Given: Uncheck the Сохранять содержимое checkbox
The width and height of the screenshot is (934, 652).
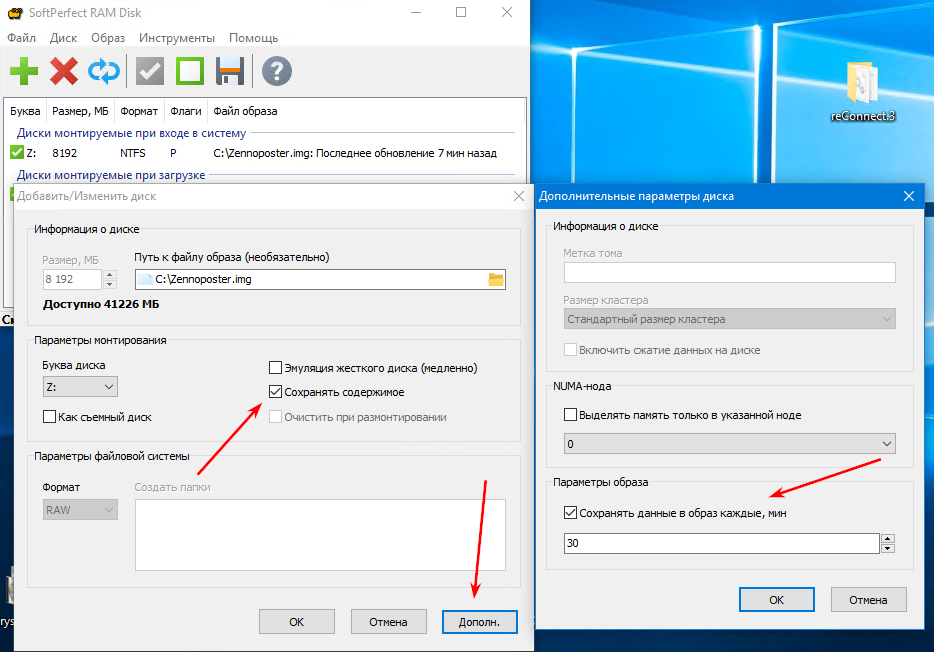Looking at the screenshot, I should pyautogui.click(x=275, y=392).
